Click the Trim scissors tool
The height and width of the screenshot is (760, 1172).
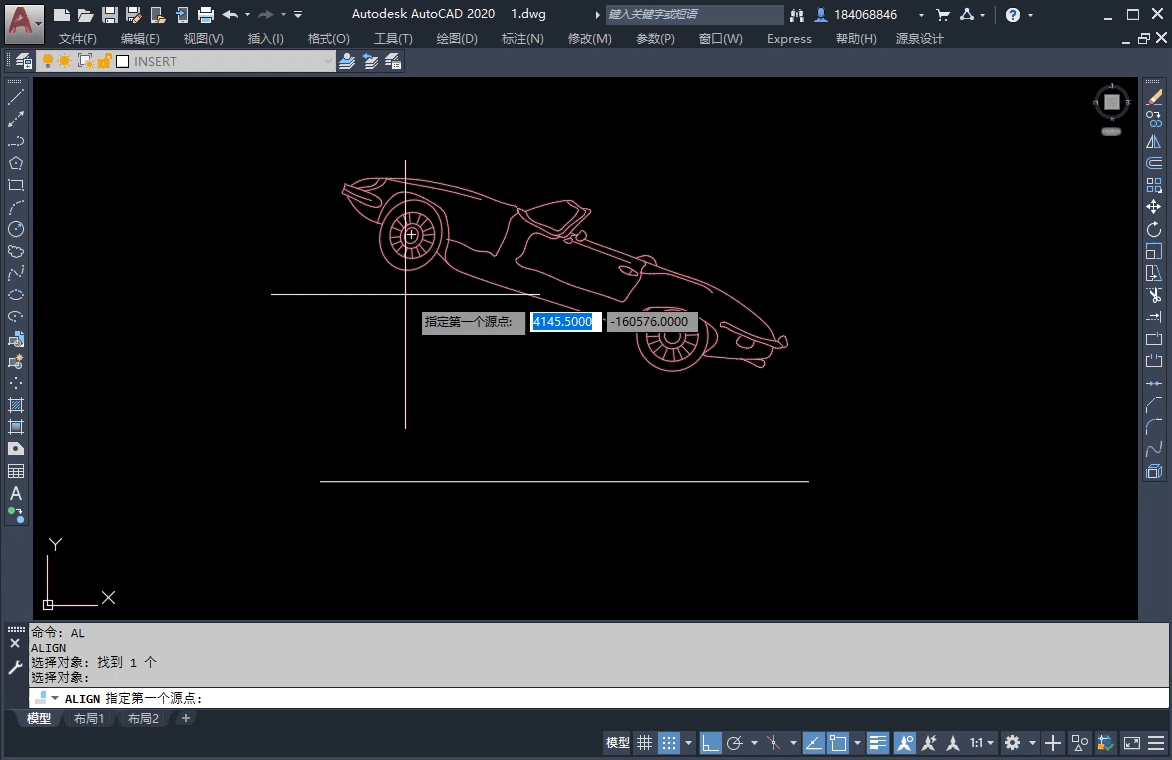pos(1154,295)
